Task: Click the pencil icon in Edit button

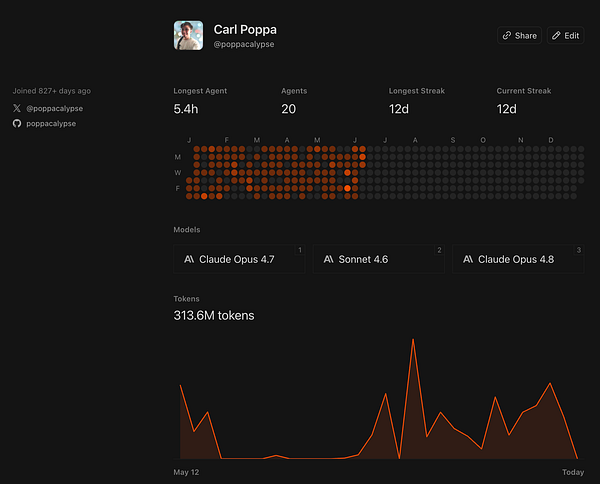Action: [x=556, y=36]
